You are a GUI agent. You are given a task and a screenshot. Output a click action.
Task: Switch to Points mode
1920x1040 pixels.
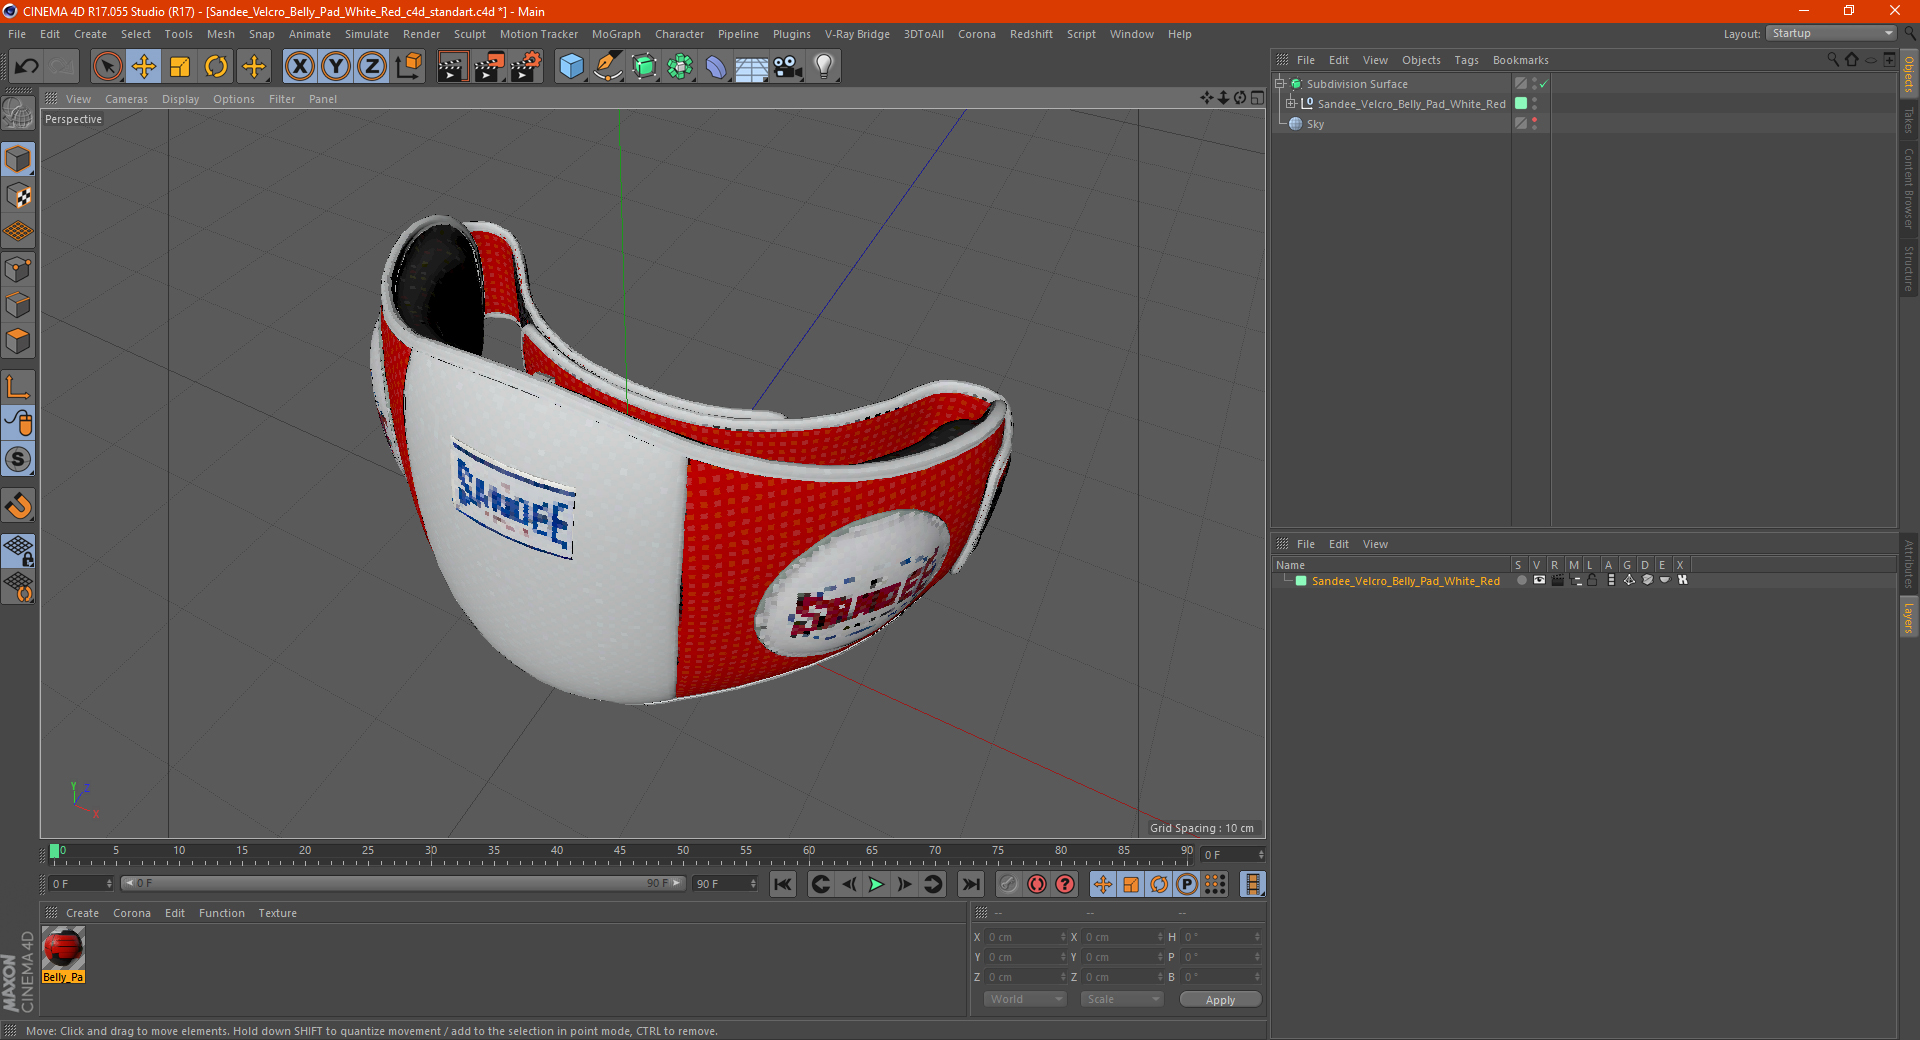point(18,269)
